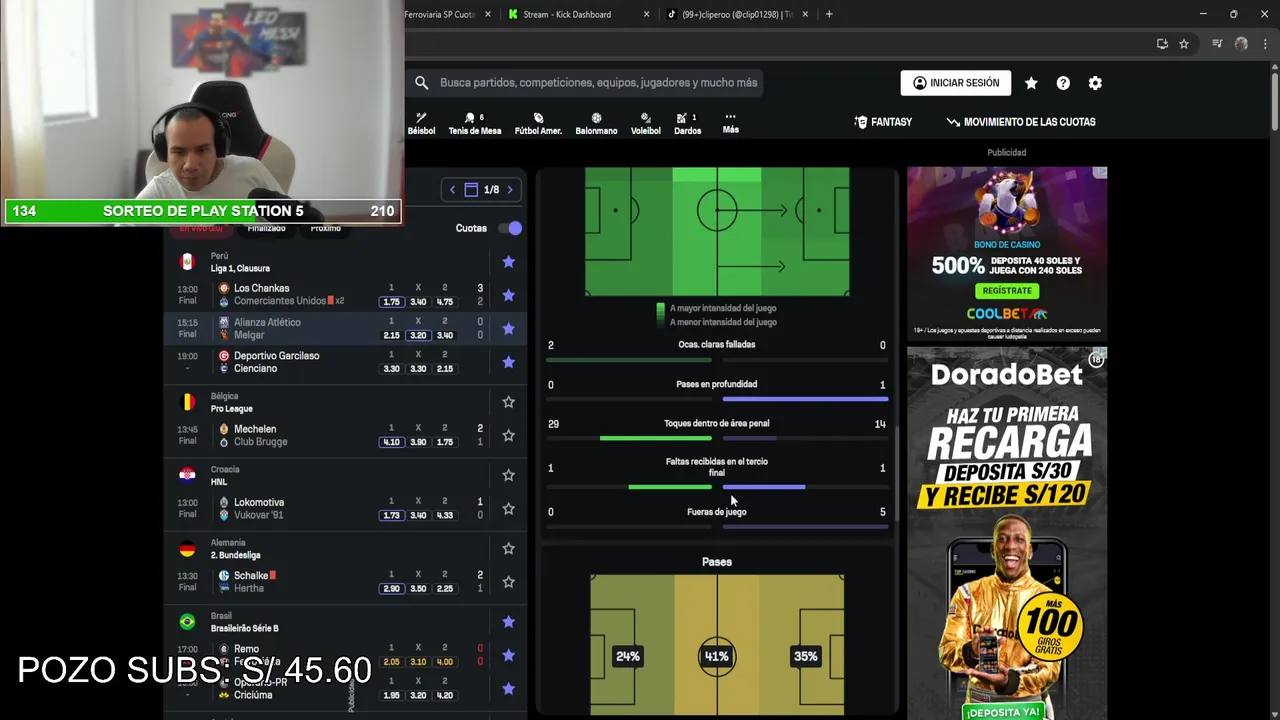Favorite the Brasileirão Série B league
This screenshot has height=720, width=1280.
pos(508,622)
